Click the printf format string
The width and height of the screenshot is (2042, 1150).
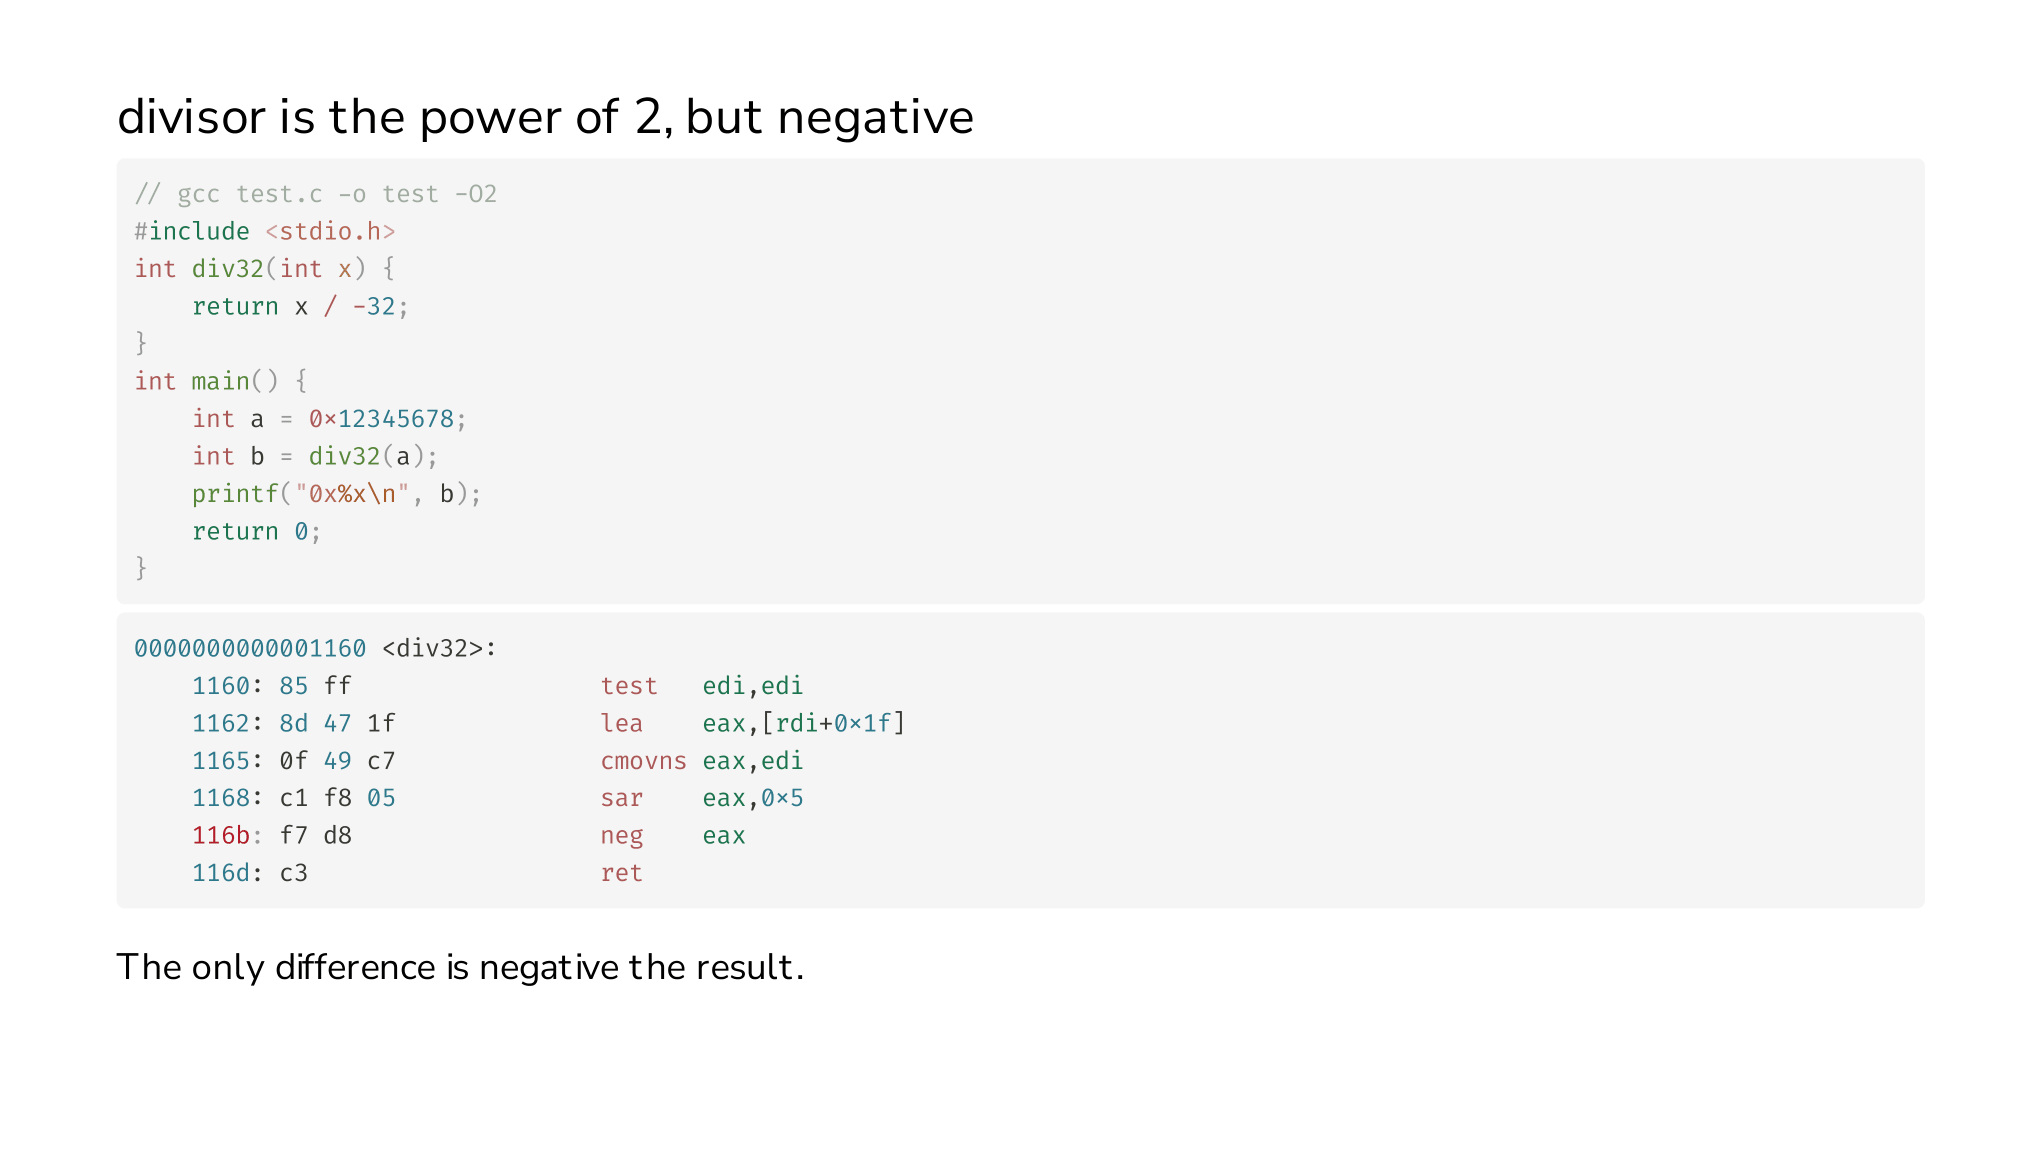point(352,494)
